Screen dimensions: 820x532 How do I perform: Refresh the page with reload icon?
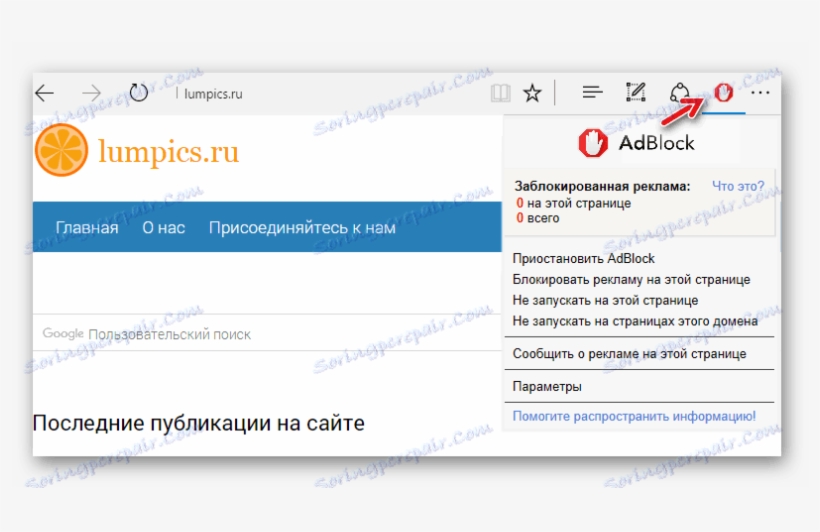pos(139,93)
